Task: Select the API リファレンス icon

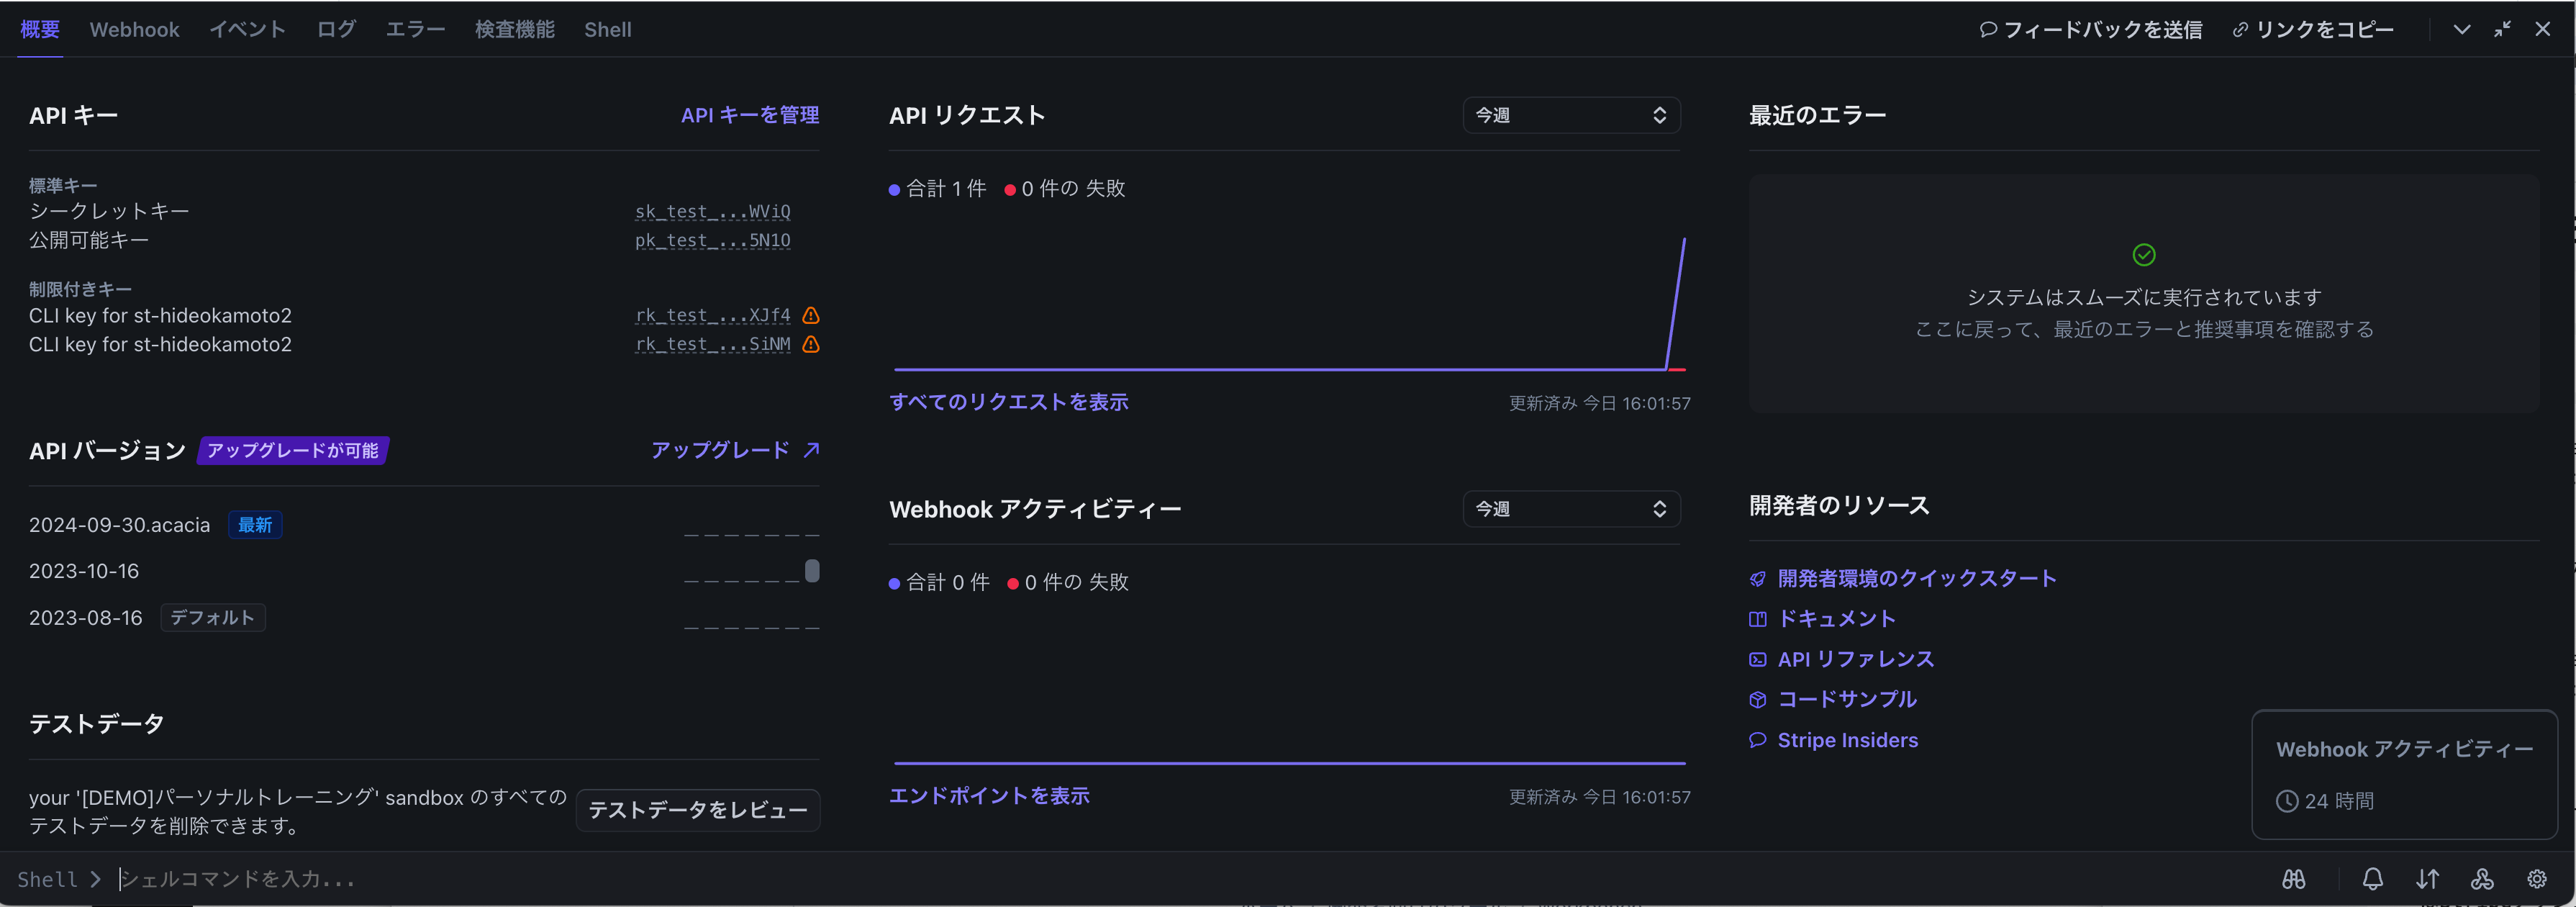Action: 1757,659
